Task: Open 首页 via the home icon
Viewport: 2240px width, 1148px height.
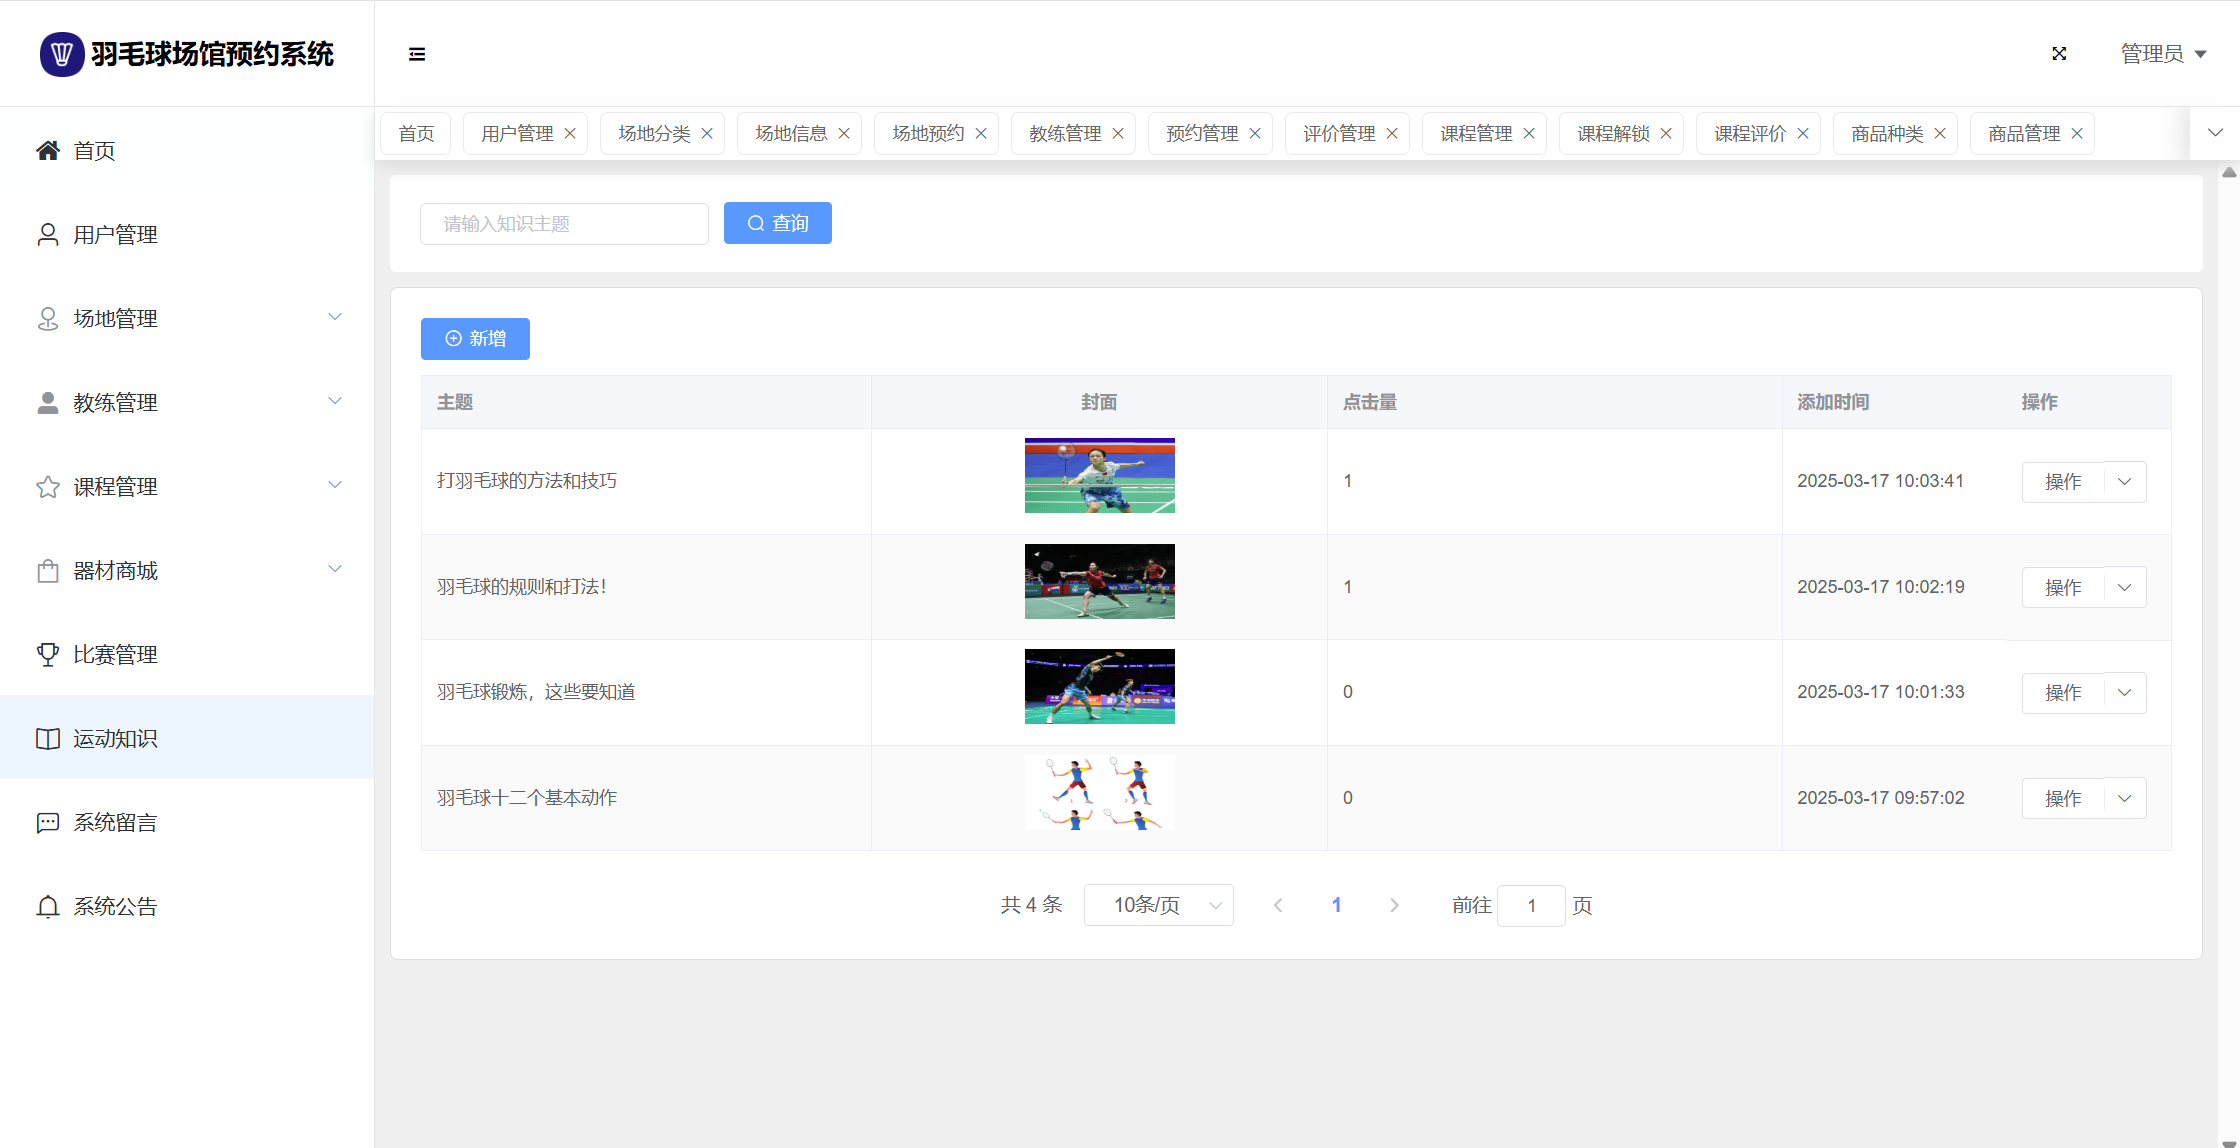Action: 48,151
